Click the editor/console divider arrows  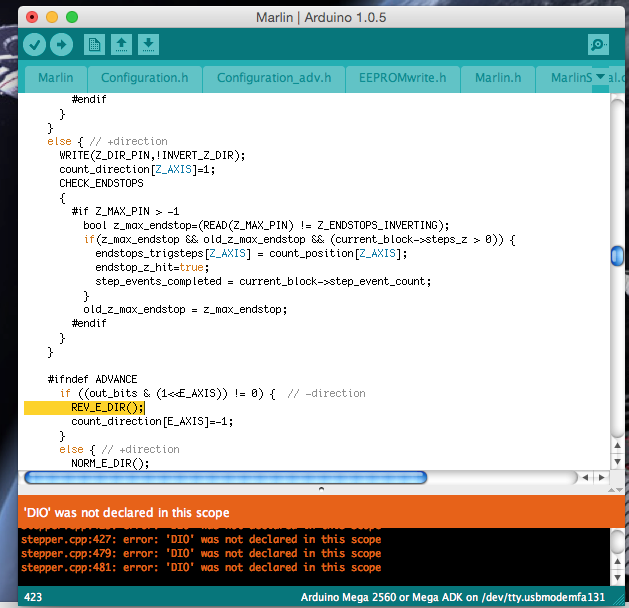320,489
